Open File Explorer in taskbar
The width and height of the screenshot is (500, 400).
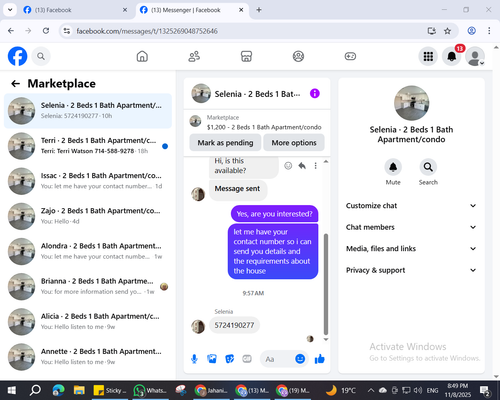pos(79,390)
